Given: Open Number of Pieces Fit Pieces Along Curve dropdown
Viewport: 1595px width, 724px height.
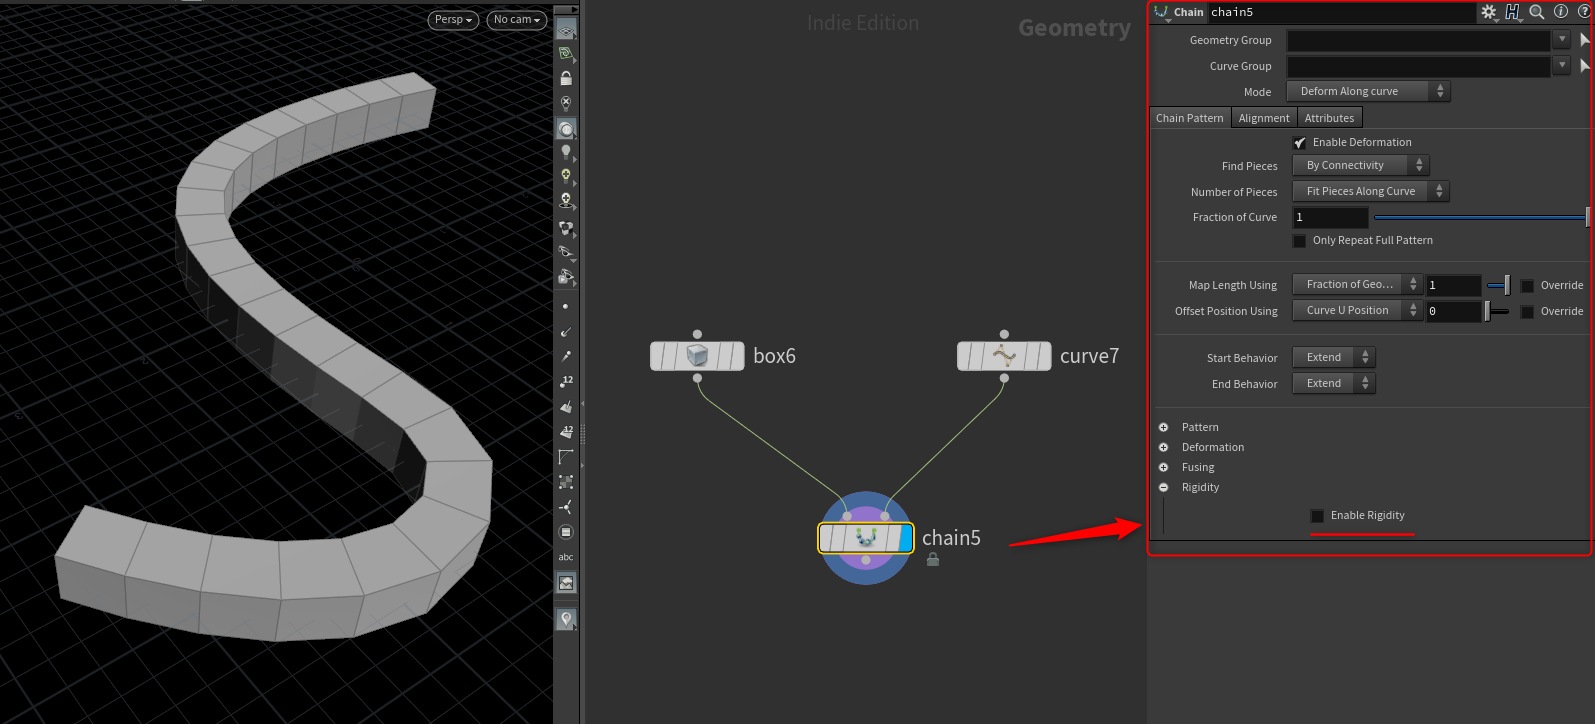Looking at the screenshot, I should click(1370, 191).
